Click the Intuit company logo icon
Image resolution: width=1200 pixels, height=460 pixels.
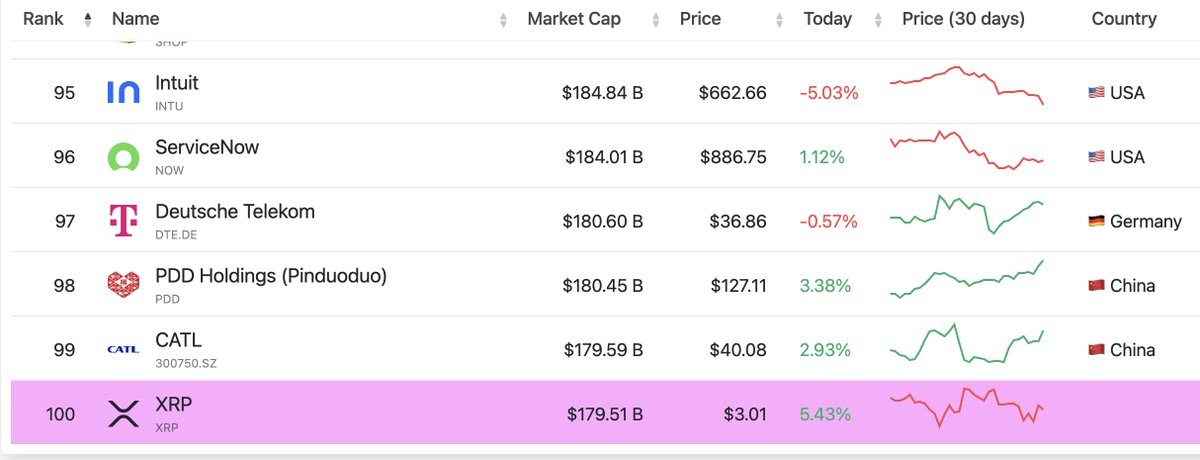pyautogui.click(x=123, y=93)
